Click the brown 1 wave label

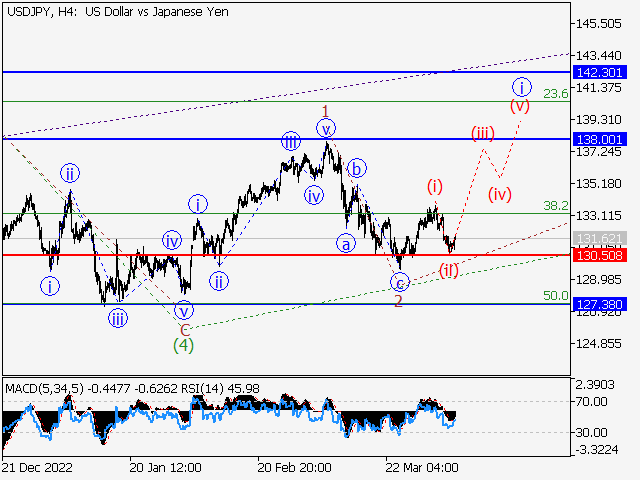pyautogui.click(x=325, y=111)
